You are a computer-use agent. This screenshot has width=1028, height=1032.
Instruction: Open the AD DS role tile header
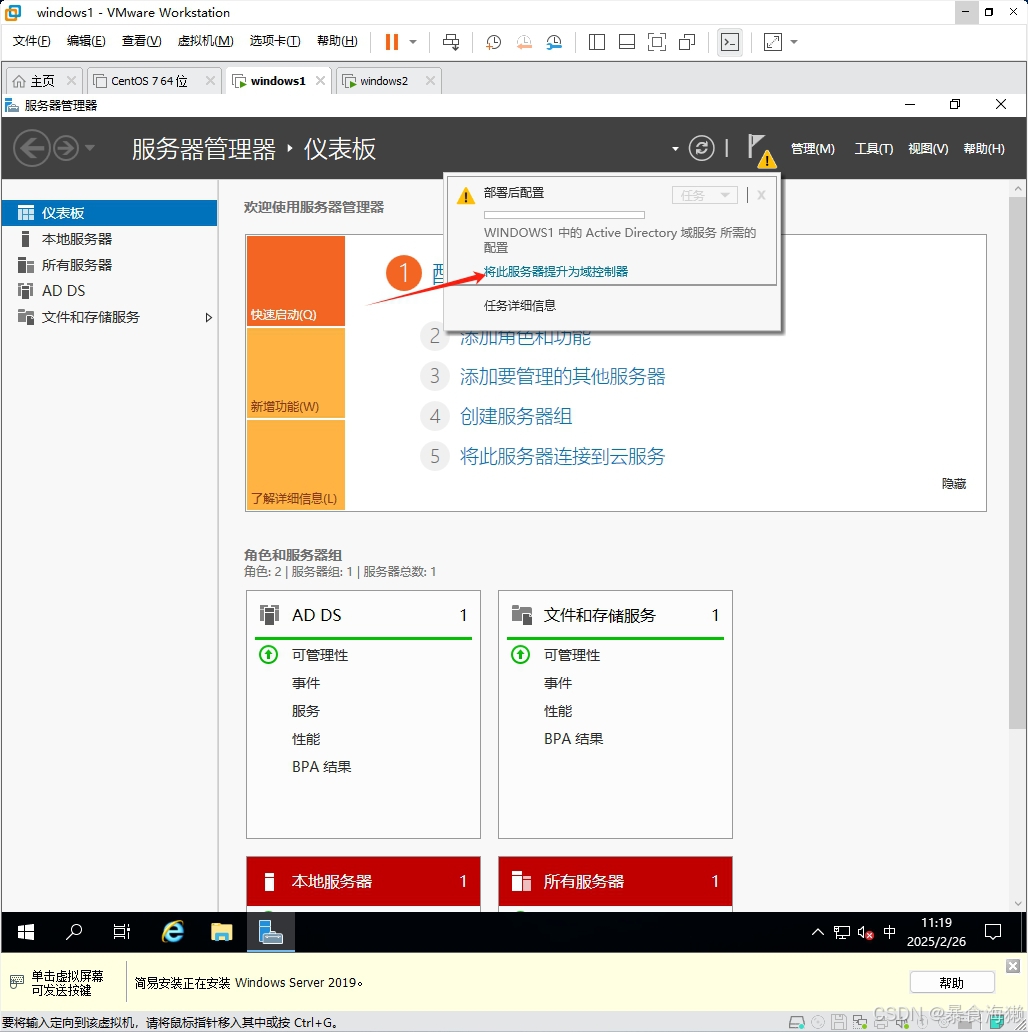click(x=363, y=615)
